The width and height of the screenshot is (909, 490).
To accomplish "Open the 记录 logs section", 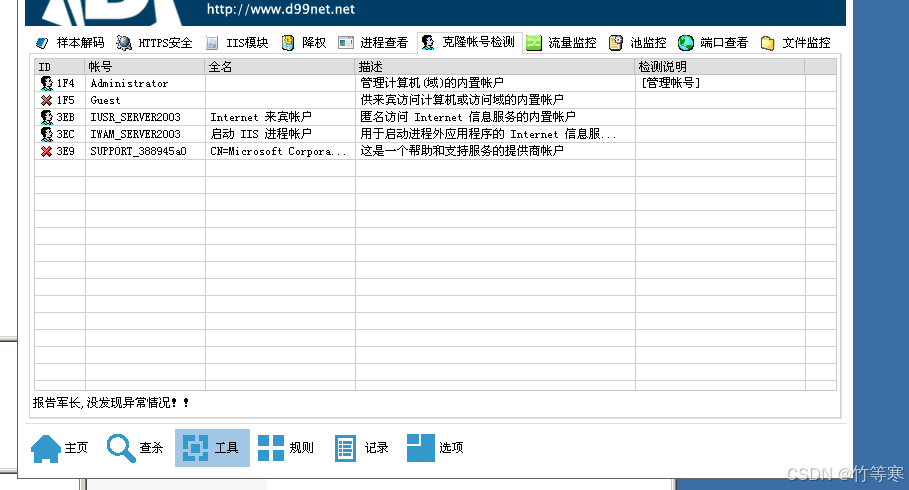I will click(x=361, y=448).
